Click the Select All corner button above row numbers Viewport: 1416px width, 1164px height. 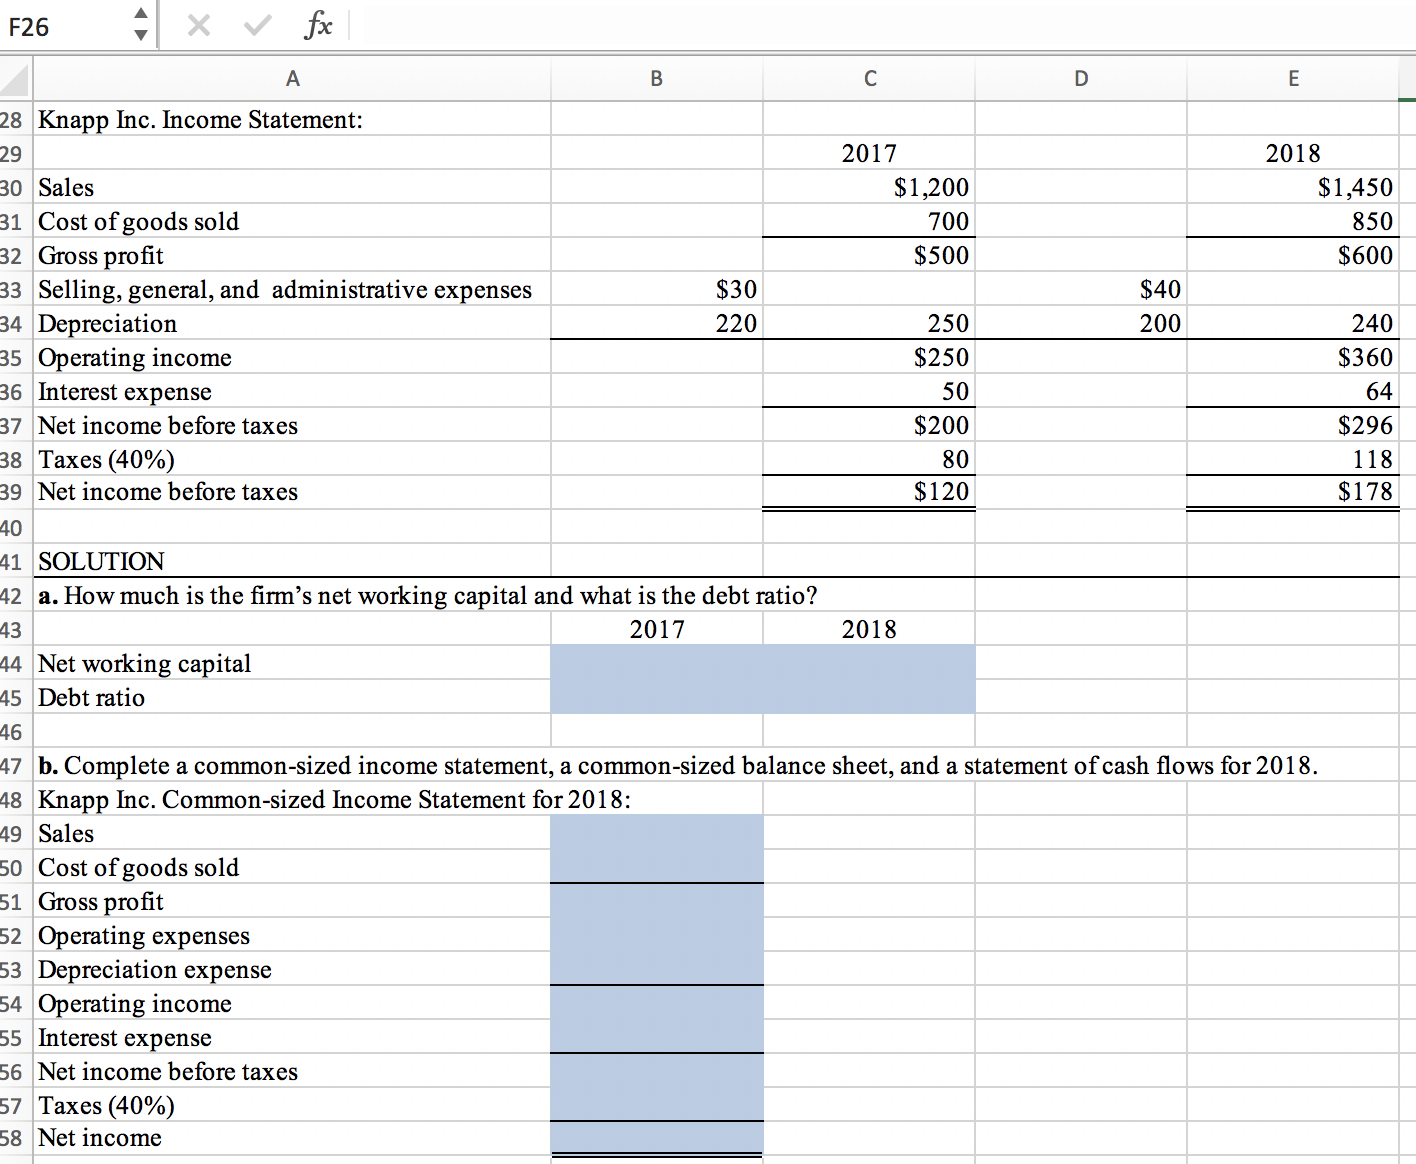(16, 78)
